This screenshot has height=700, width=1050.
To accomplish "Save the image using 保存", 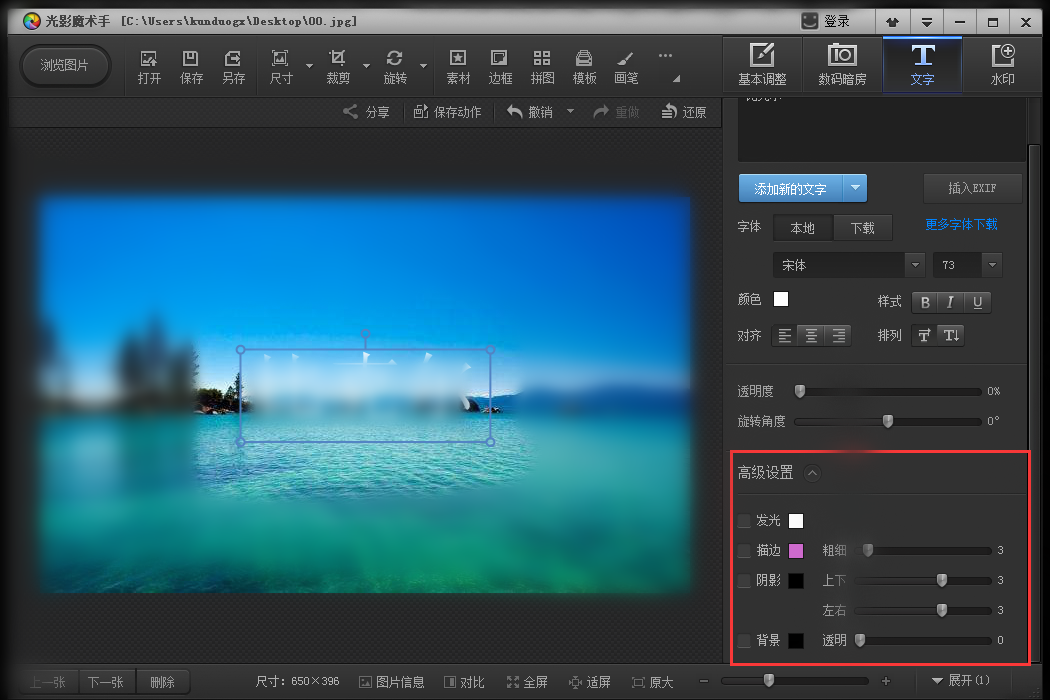I will 191,66.
